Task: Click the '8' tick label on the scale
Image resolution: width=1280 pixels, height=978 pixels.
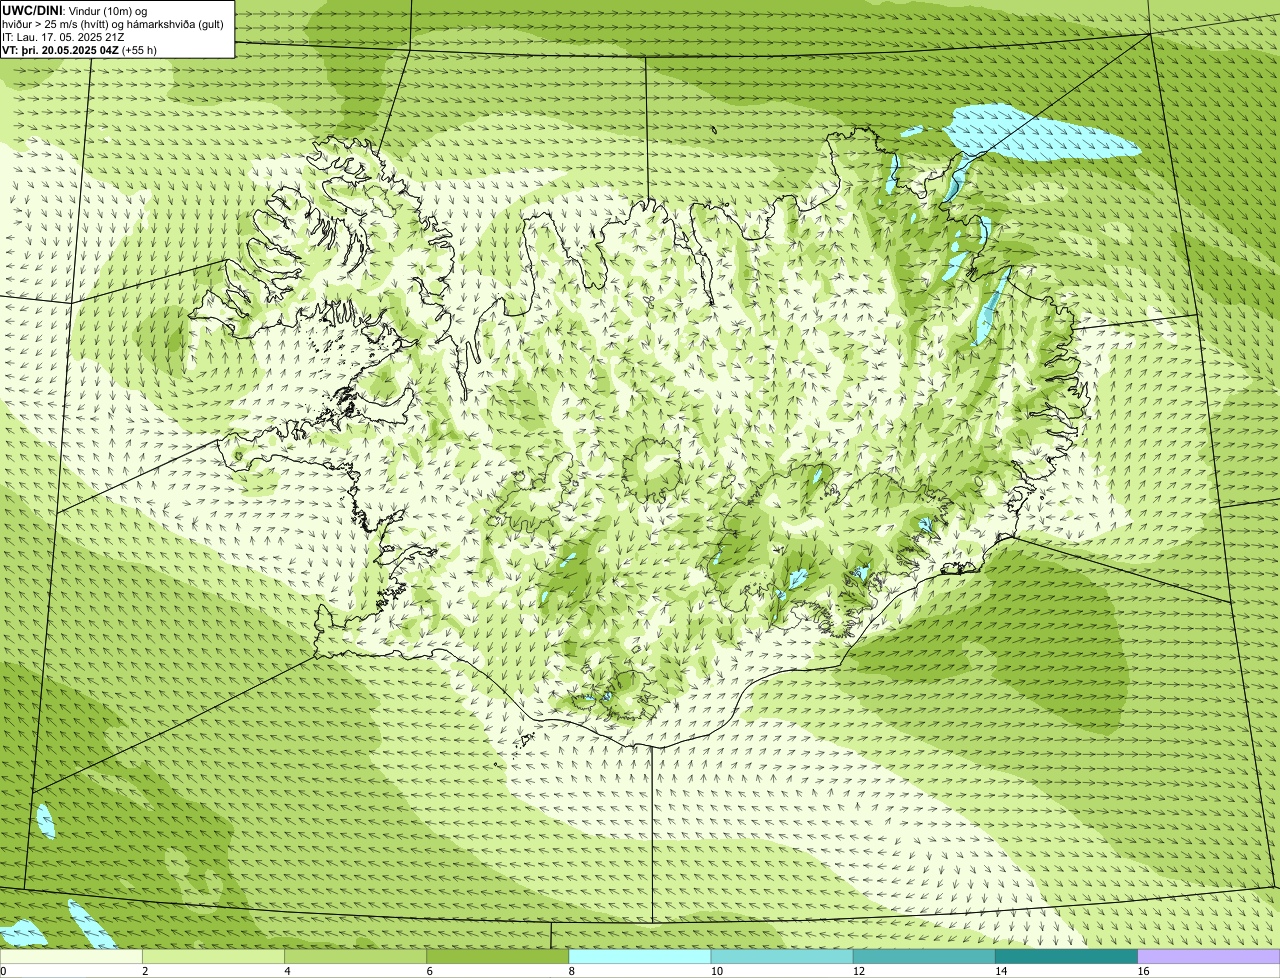Action: tap(572, 971)
